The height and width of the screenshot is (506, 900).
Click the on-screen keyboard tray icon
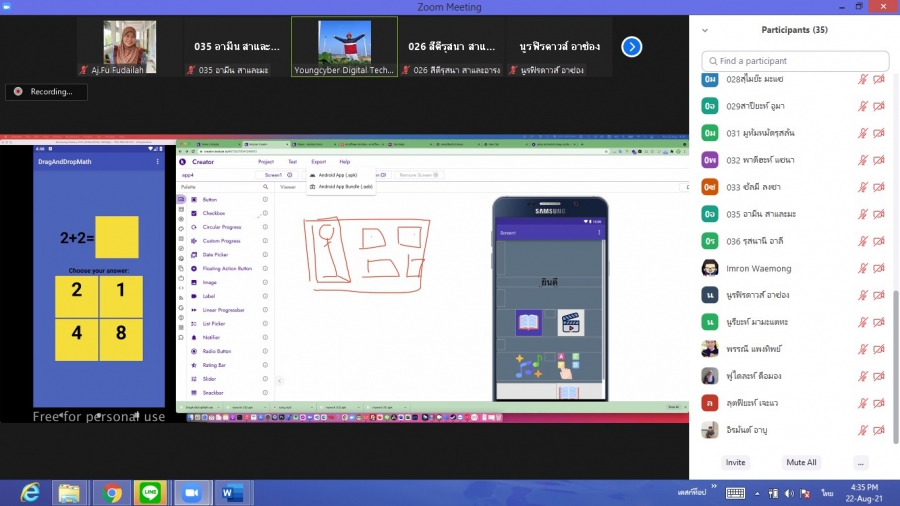coord(735,493)
